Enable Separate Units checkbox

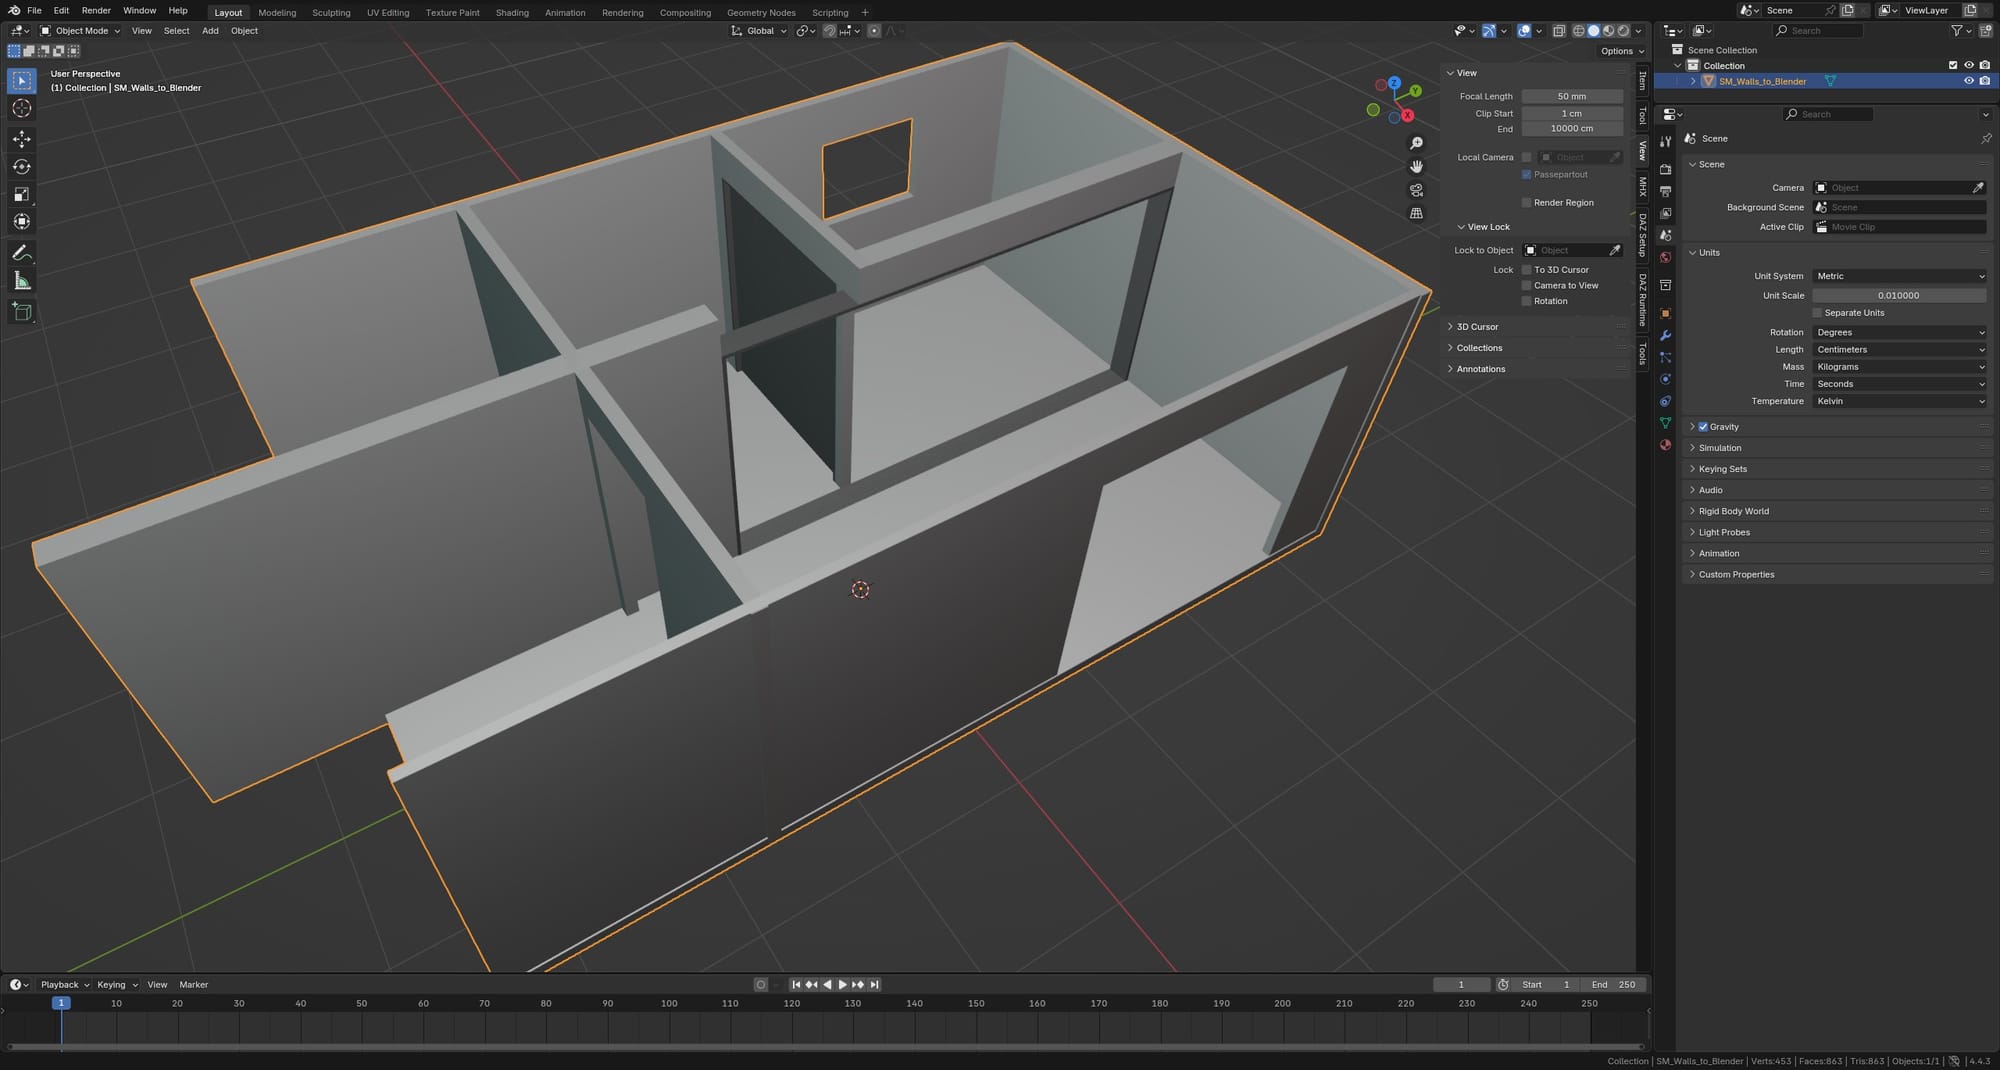[x=1817, y=313]
